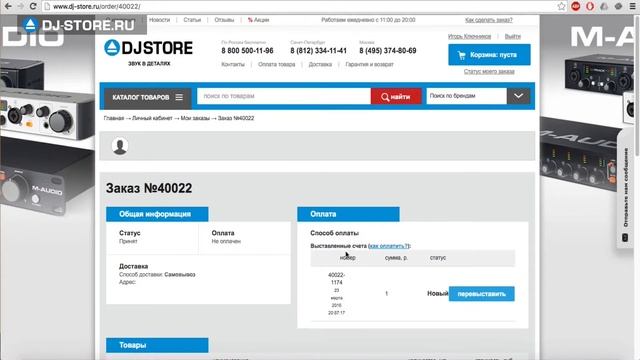
Task: Open the Доставка header link
Action: click(320, 64)
